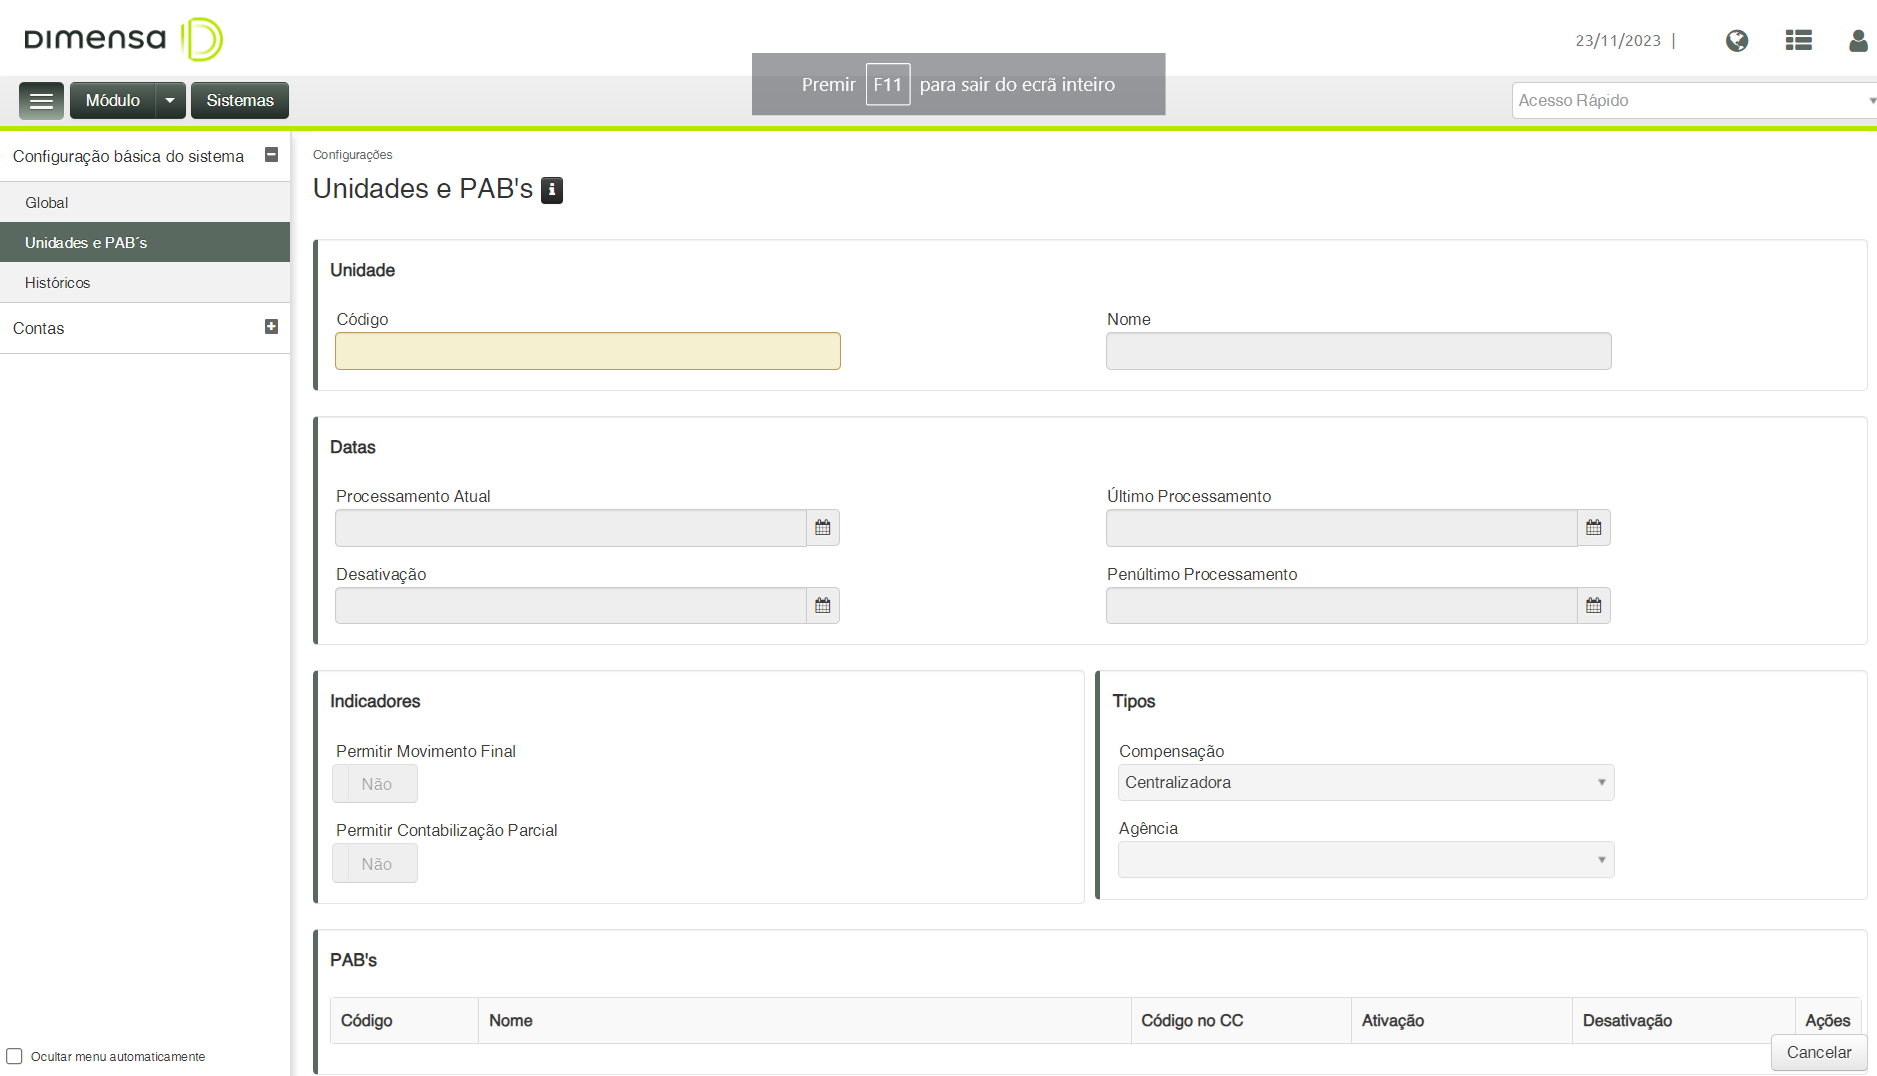Open Processamento Atual calendar picker
Screen dimensions: 1877x1076
point(823,528)
